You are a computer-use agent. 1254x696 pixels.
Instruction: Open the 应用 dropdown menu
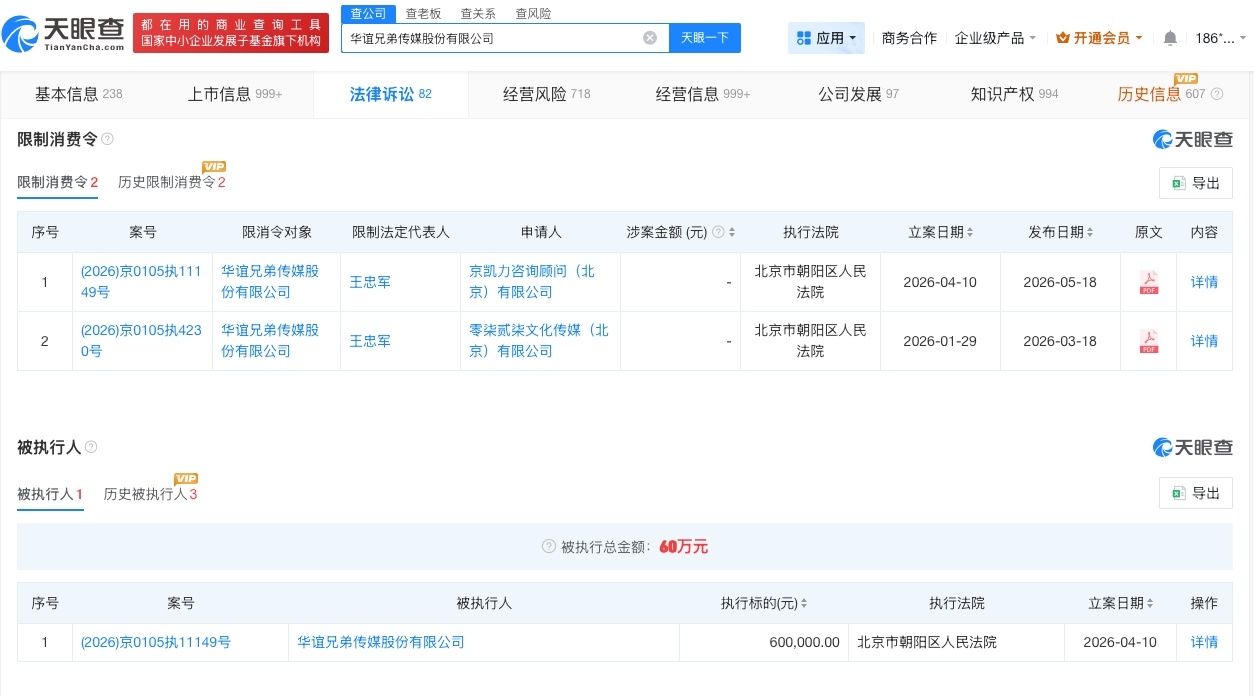826,38
